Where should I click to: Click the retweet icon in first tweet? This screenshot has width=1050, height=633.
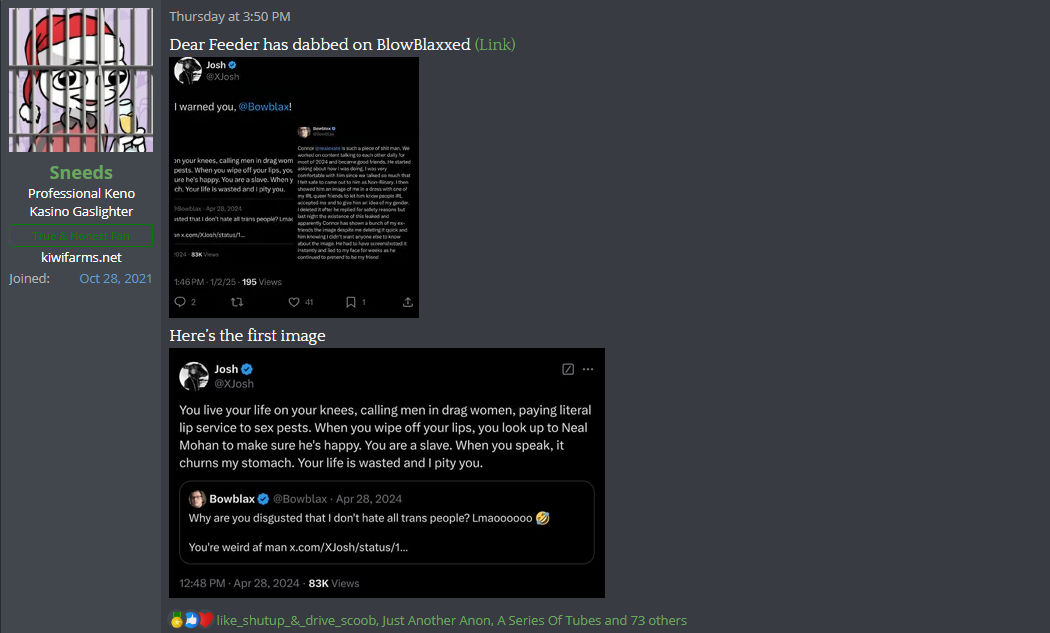click(237, 302)
